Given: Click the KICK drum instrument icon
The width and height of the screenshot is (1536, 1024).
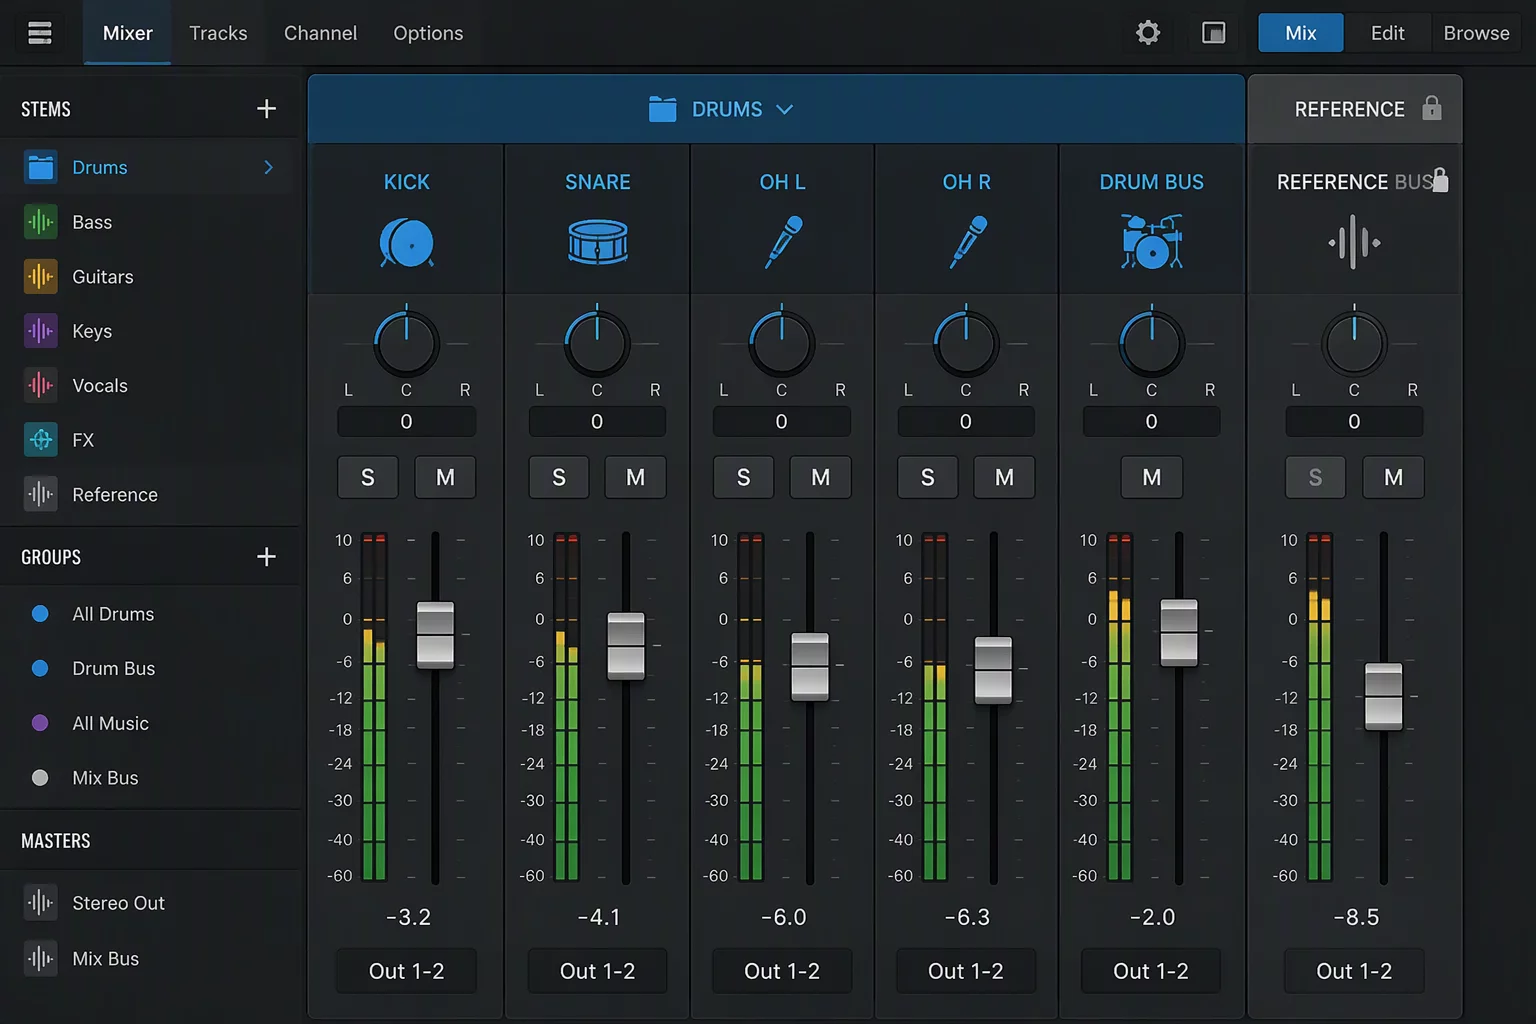Looking at the screenshot, I should (x=406, y=243).
